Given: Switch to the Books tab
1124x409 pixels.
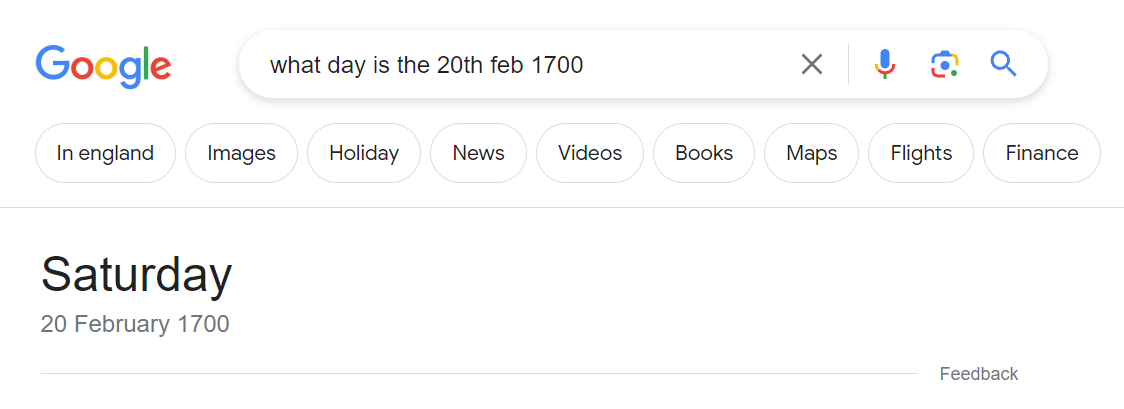Looking at the screenshot, I should tap(704, 153).
